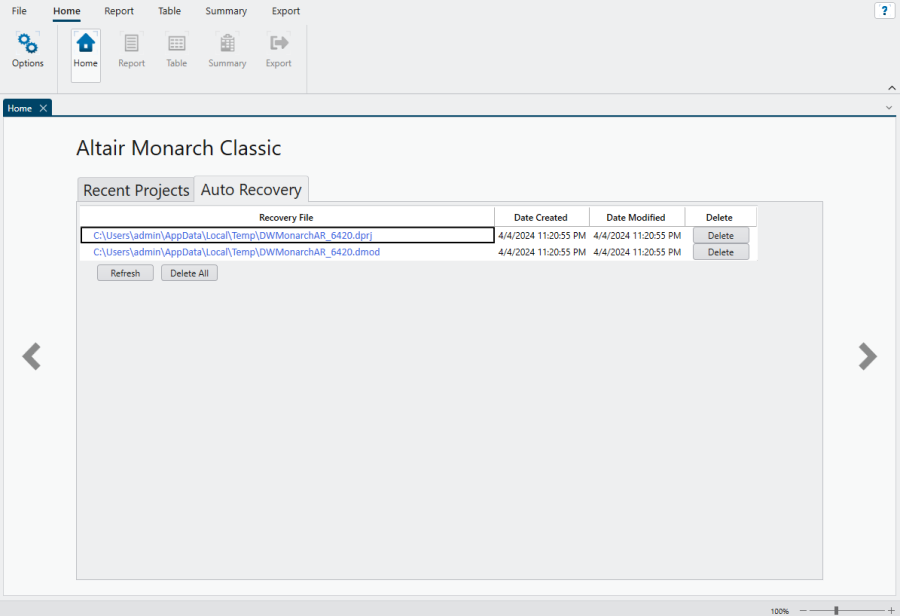Expand the document tab list dropdown
The width and height of the screenshot is (900, 616).
click(889, 107)
